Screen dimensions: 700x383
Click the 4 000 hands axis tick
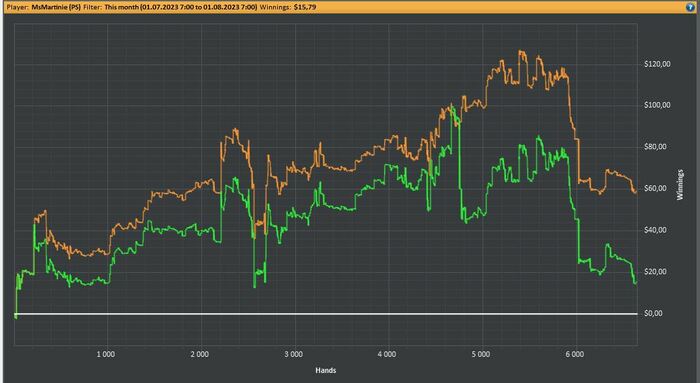387,354
